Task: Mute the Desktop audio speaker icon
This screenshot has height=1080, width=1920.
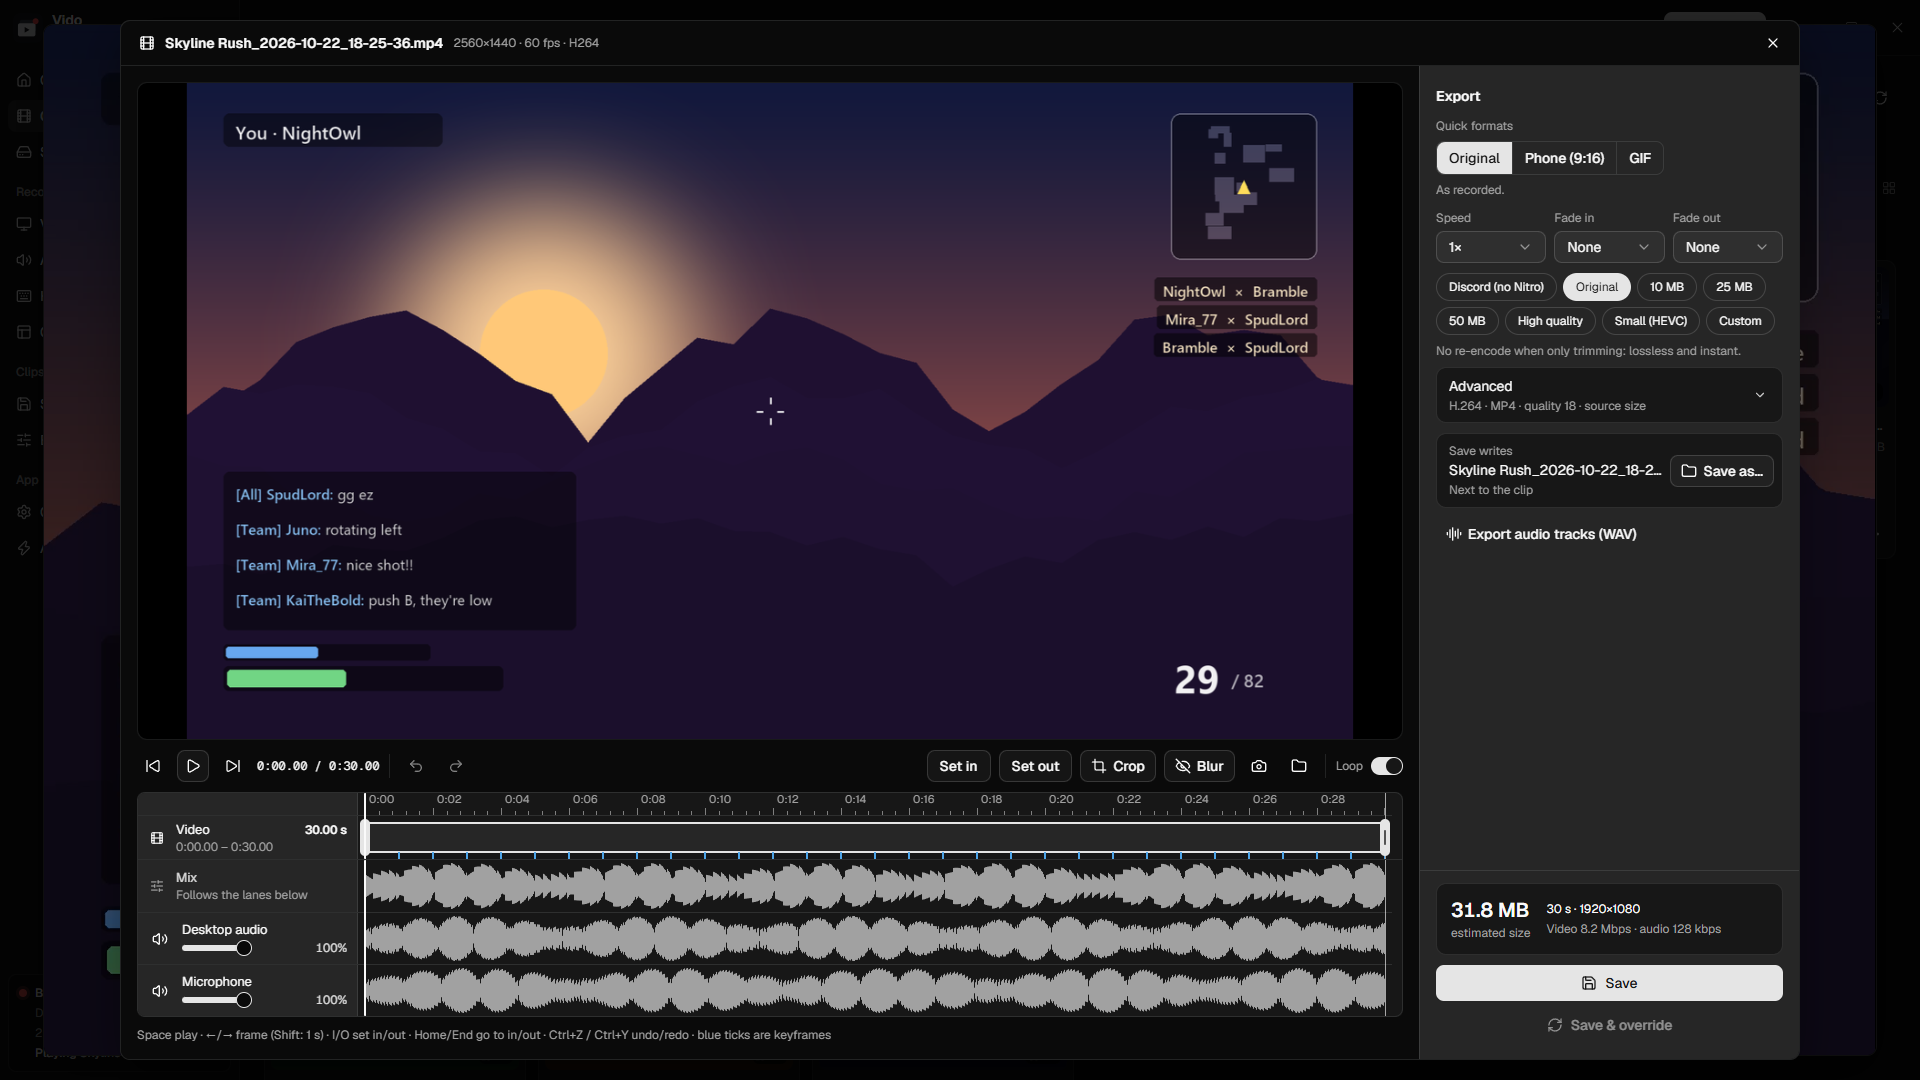Action: coord(159,939)
